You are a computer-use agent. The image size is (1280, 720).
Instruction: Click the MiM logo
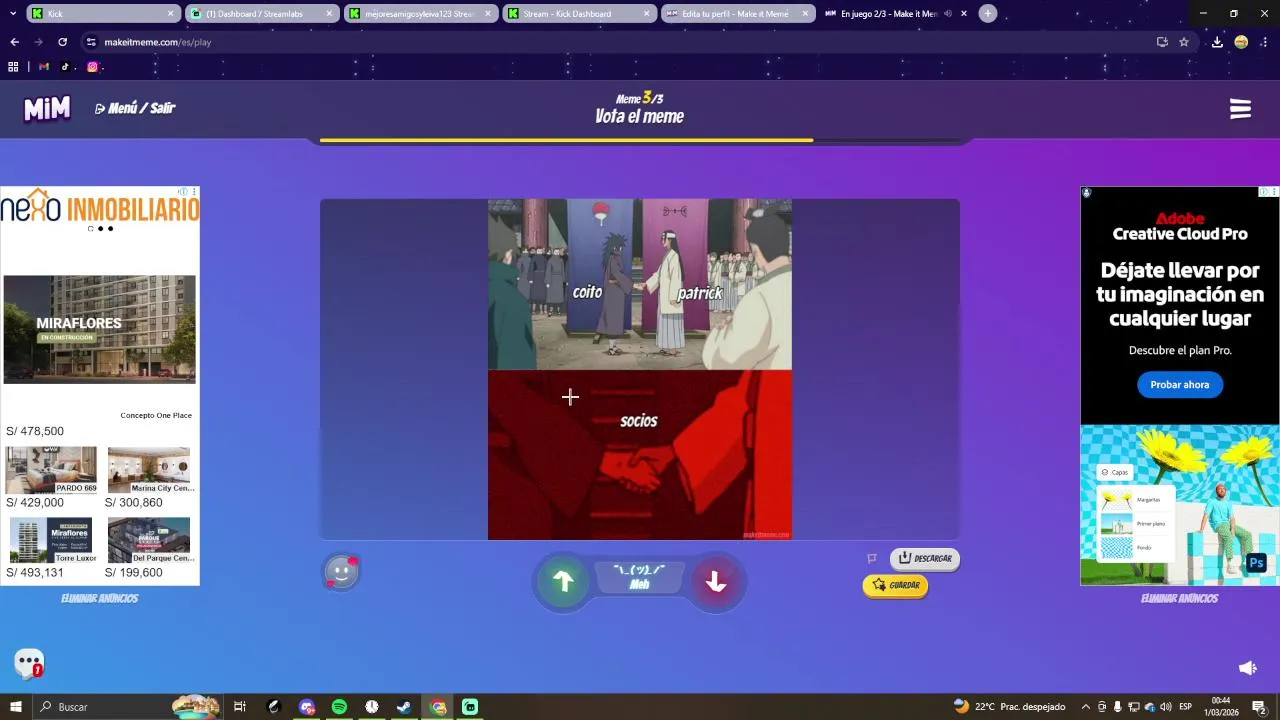pos(47,108)
